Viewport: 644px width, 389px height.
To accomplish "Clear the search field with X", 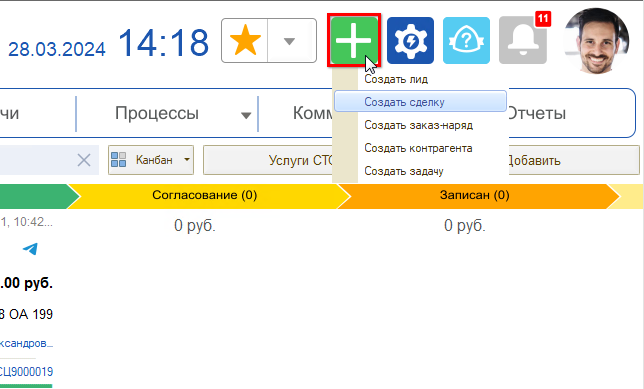I will click(84, 160).
